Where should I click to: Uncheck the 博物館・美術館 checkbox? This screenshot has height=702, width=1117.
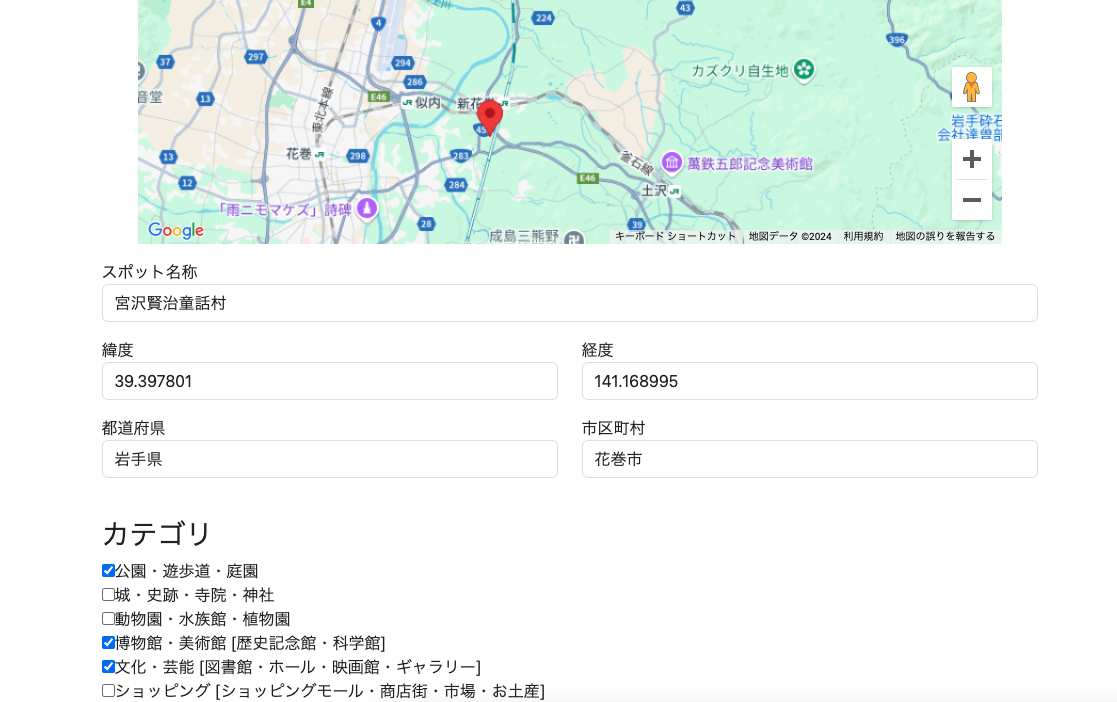(x=108, y=643)
